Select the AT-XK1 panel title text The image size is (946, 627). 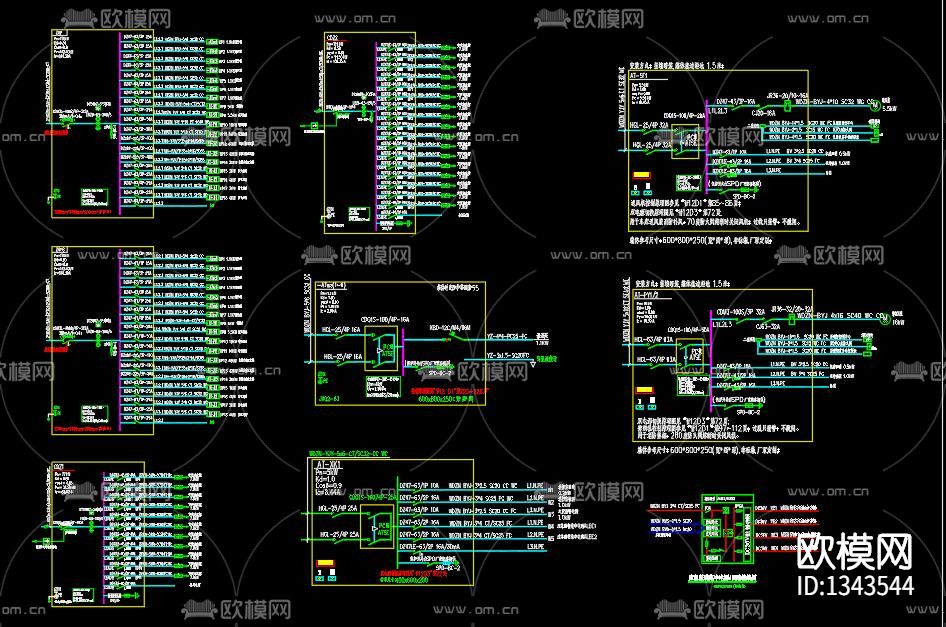(328, 465)
